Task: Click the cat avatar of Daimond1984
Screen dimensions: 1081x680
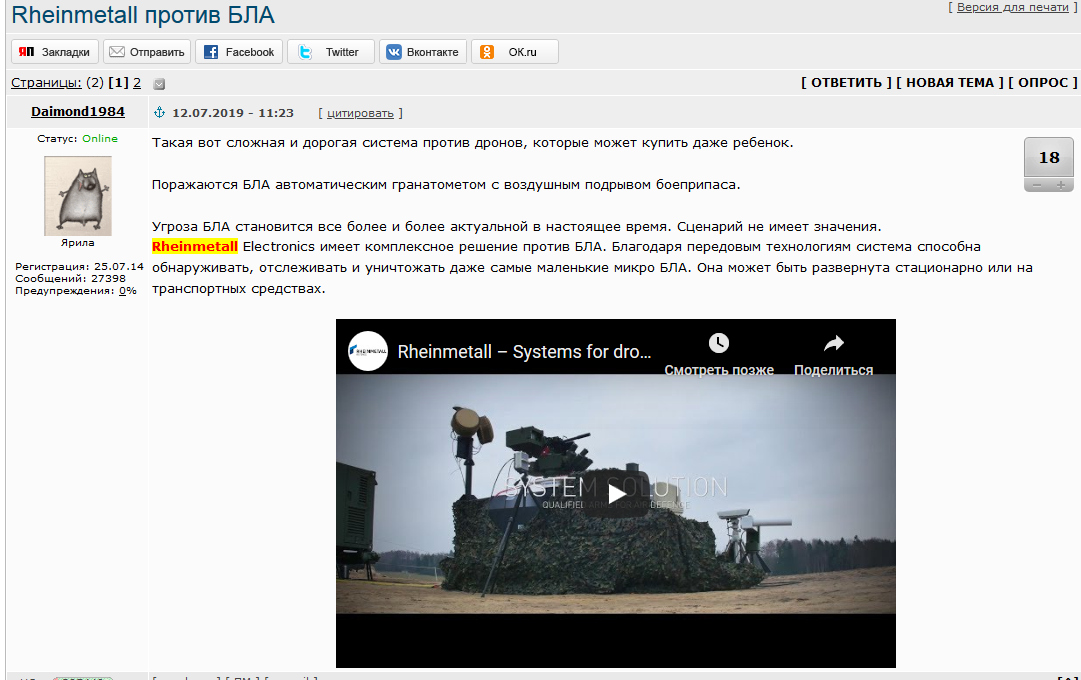Action: point(78,196)
